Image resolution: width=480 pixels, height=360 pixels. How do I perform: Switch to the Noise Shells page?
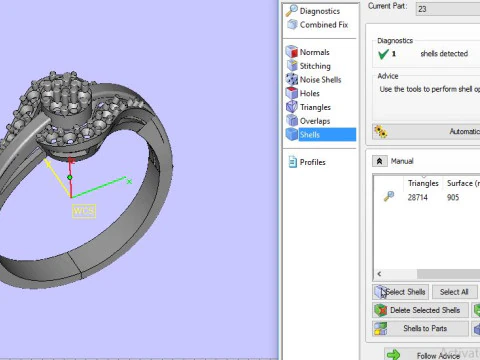320,80
